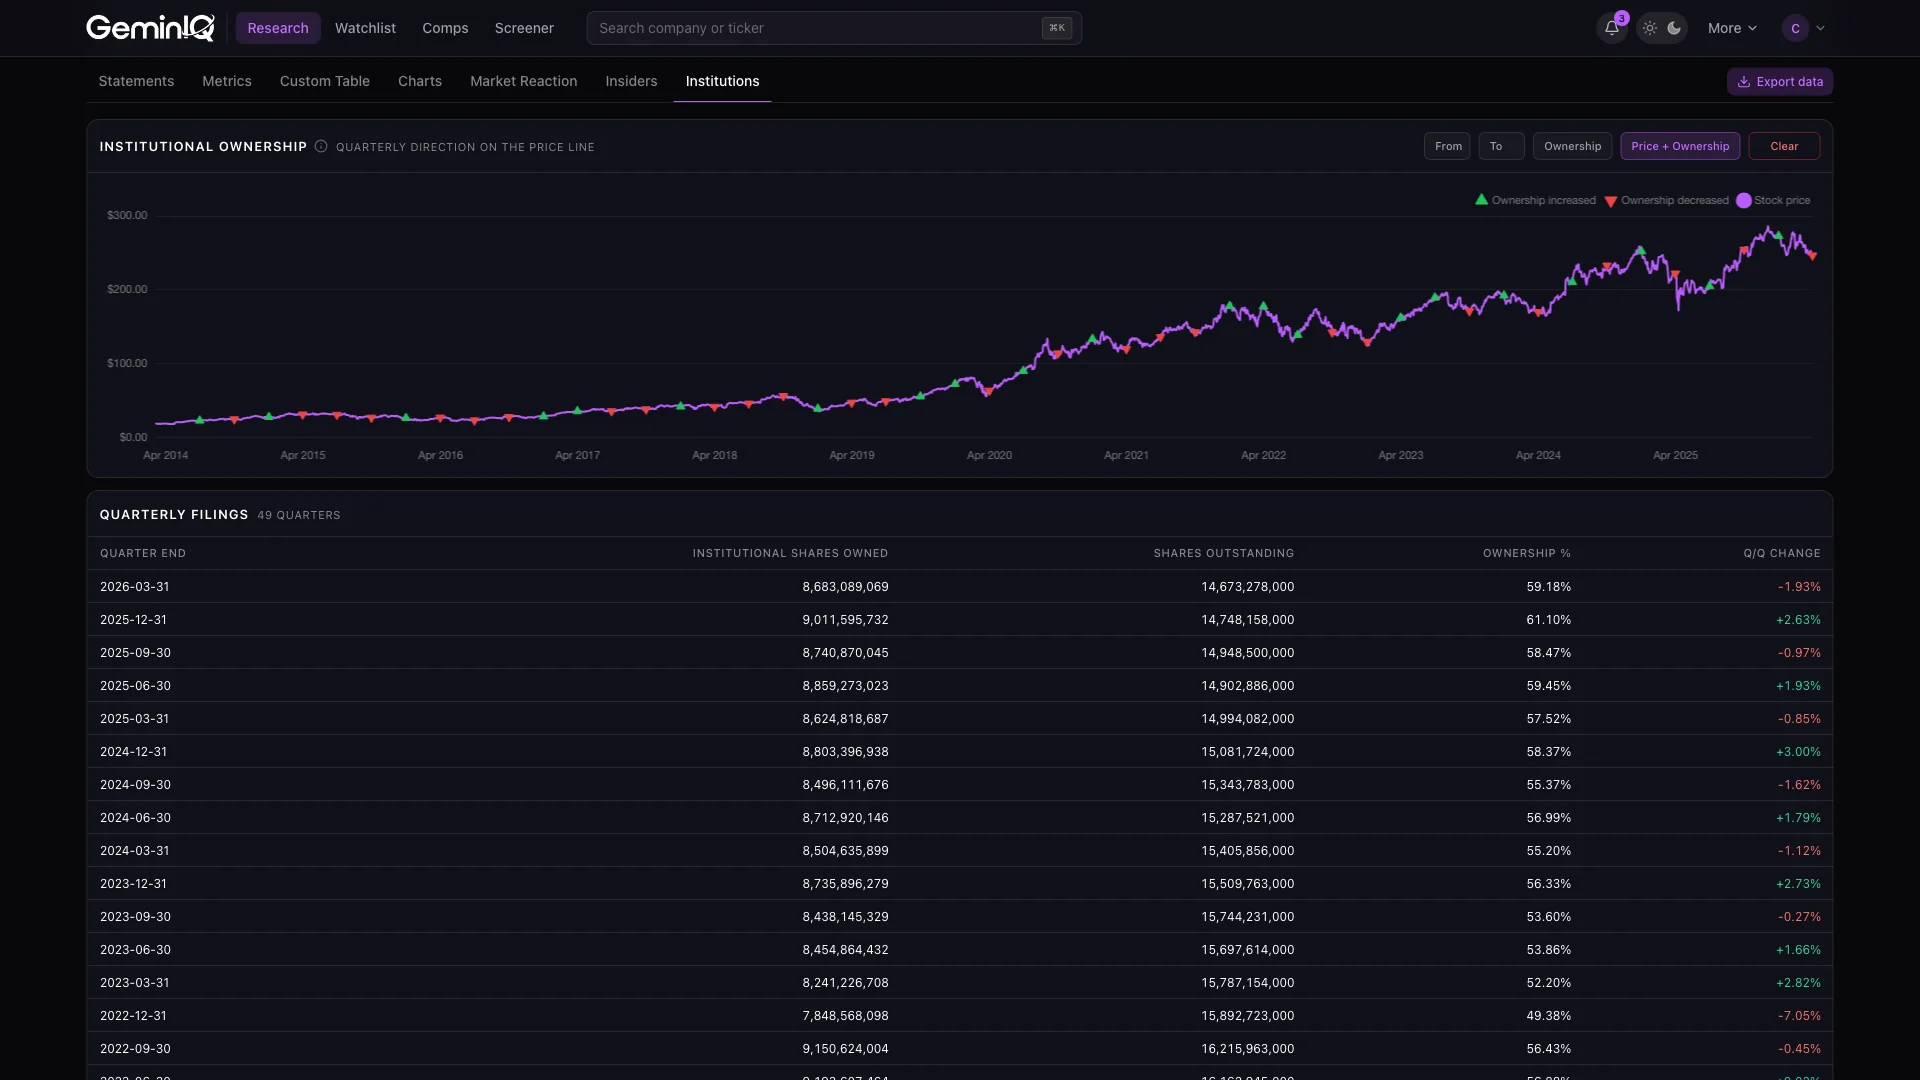This screenshot has width=1920, height=1080.
Task: Click the -0.27% Q/Q change value
Action: (1799, 917)
